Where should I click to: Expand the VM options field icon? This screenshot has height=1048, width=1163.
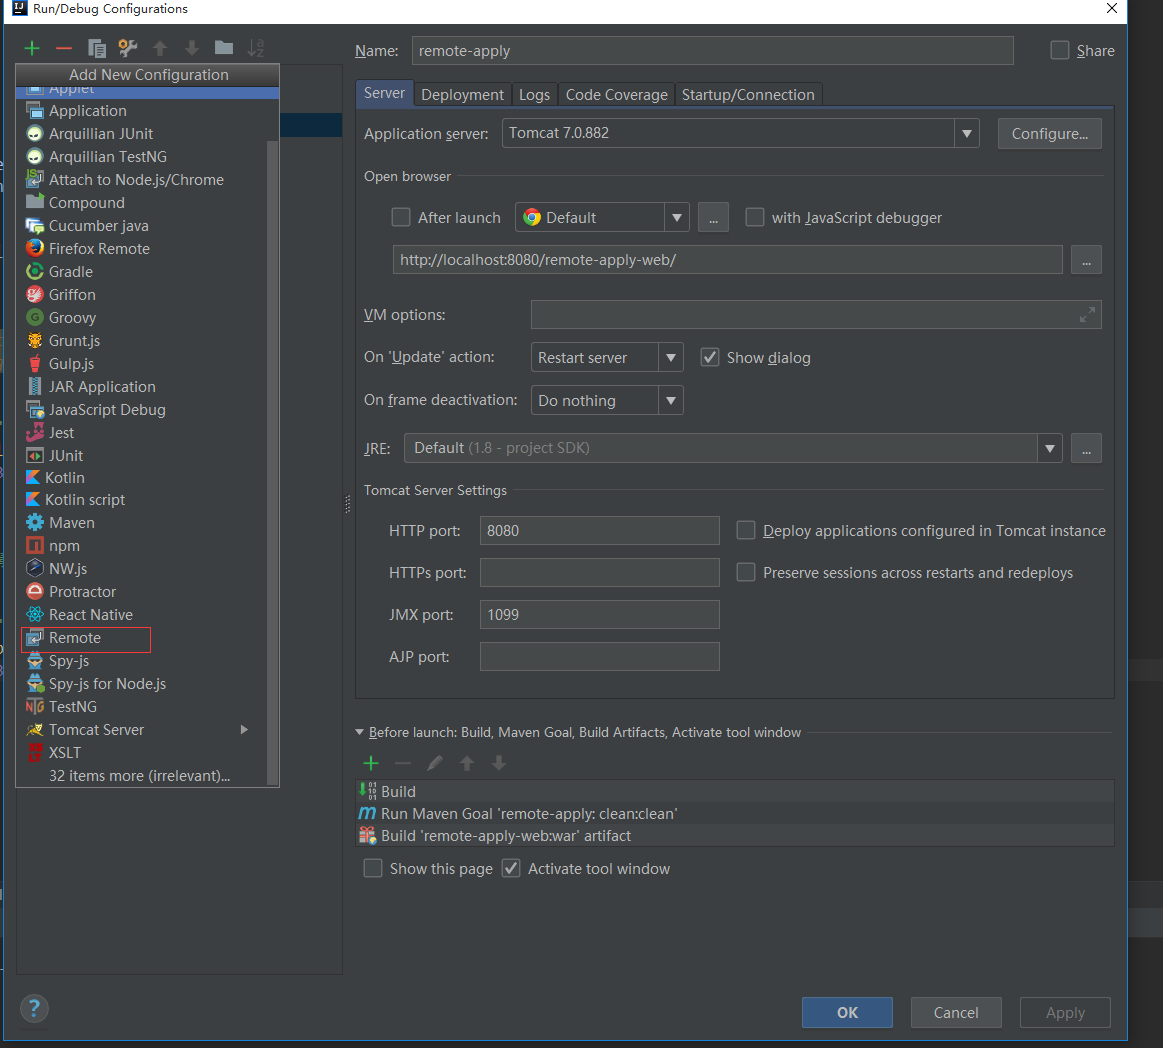click(x=1087, y=314)
